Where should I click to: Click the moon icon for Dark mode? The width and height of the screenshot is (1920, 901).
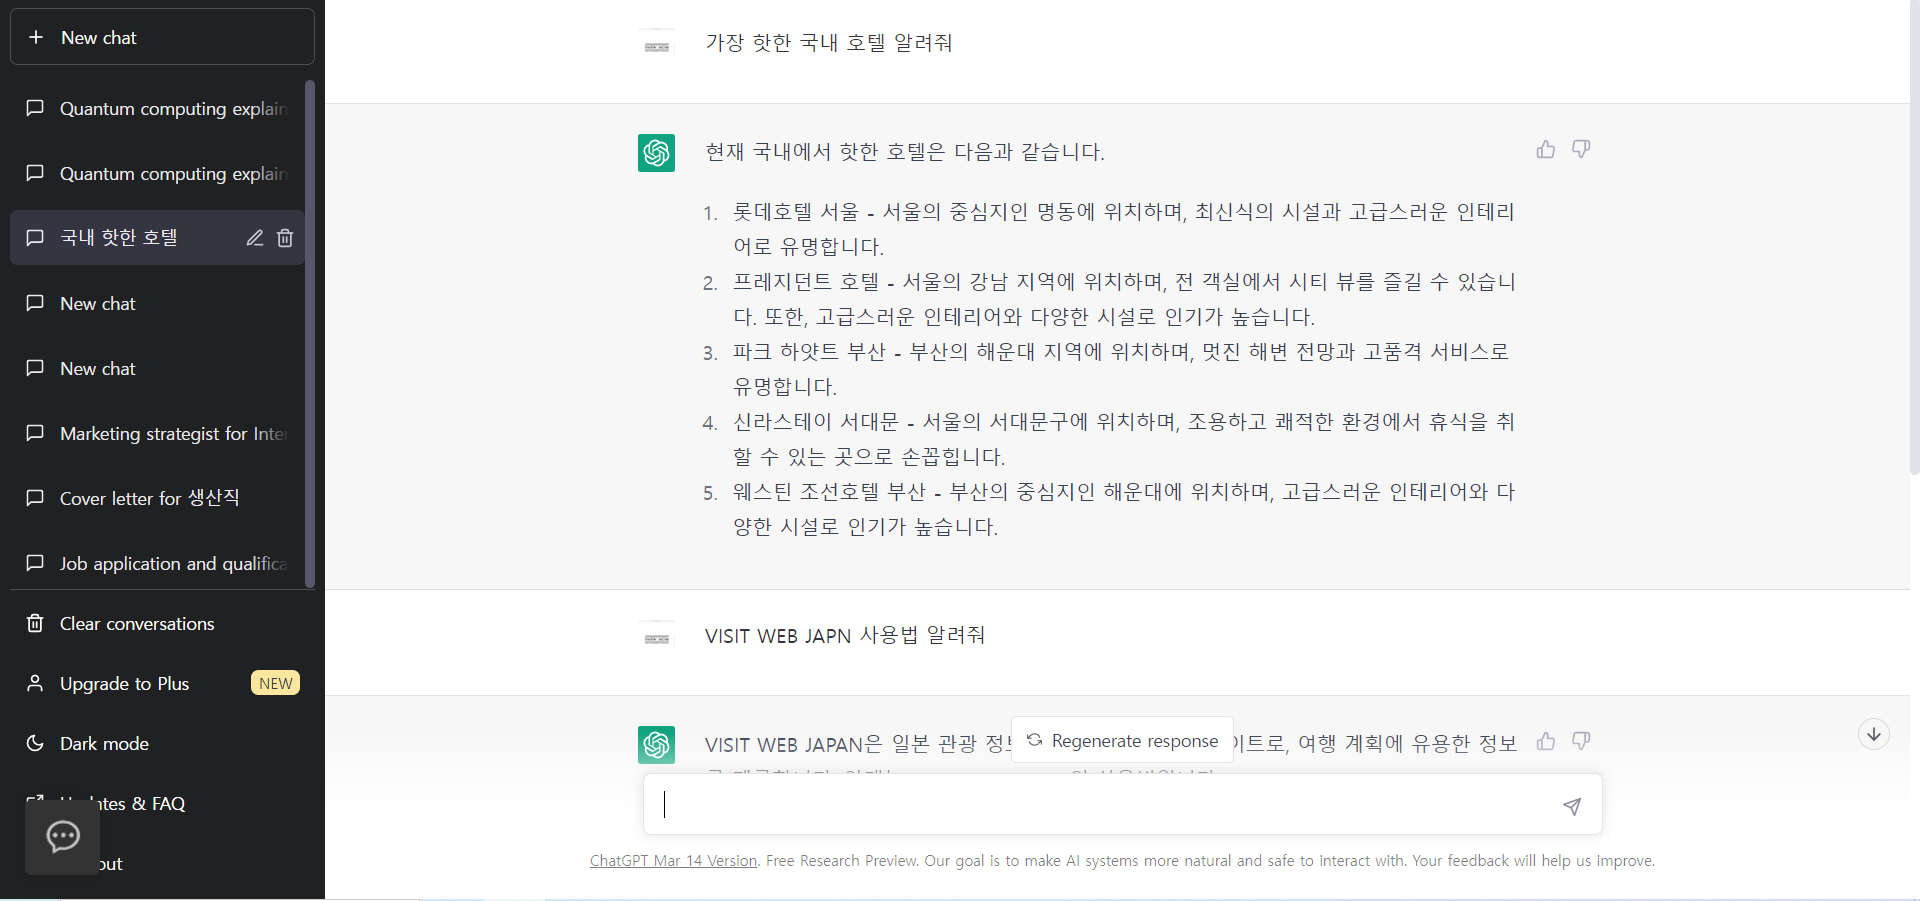tap(35, 743)
